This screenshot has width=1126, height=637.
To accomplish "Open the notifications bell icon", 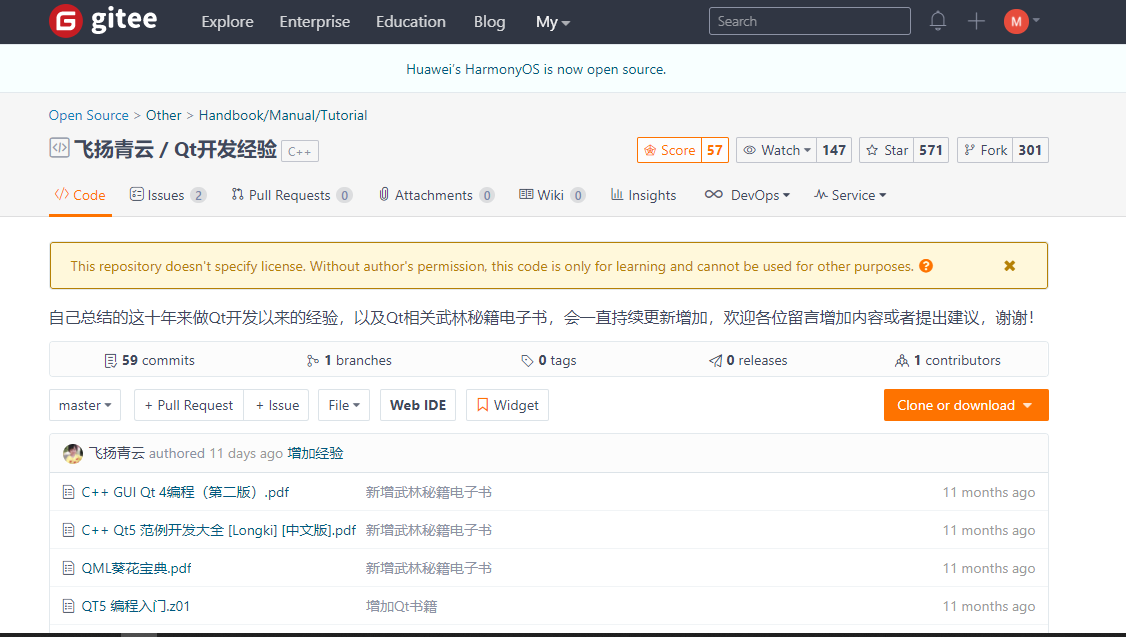I will [x=937, y=21].
